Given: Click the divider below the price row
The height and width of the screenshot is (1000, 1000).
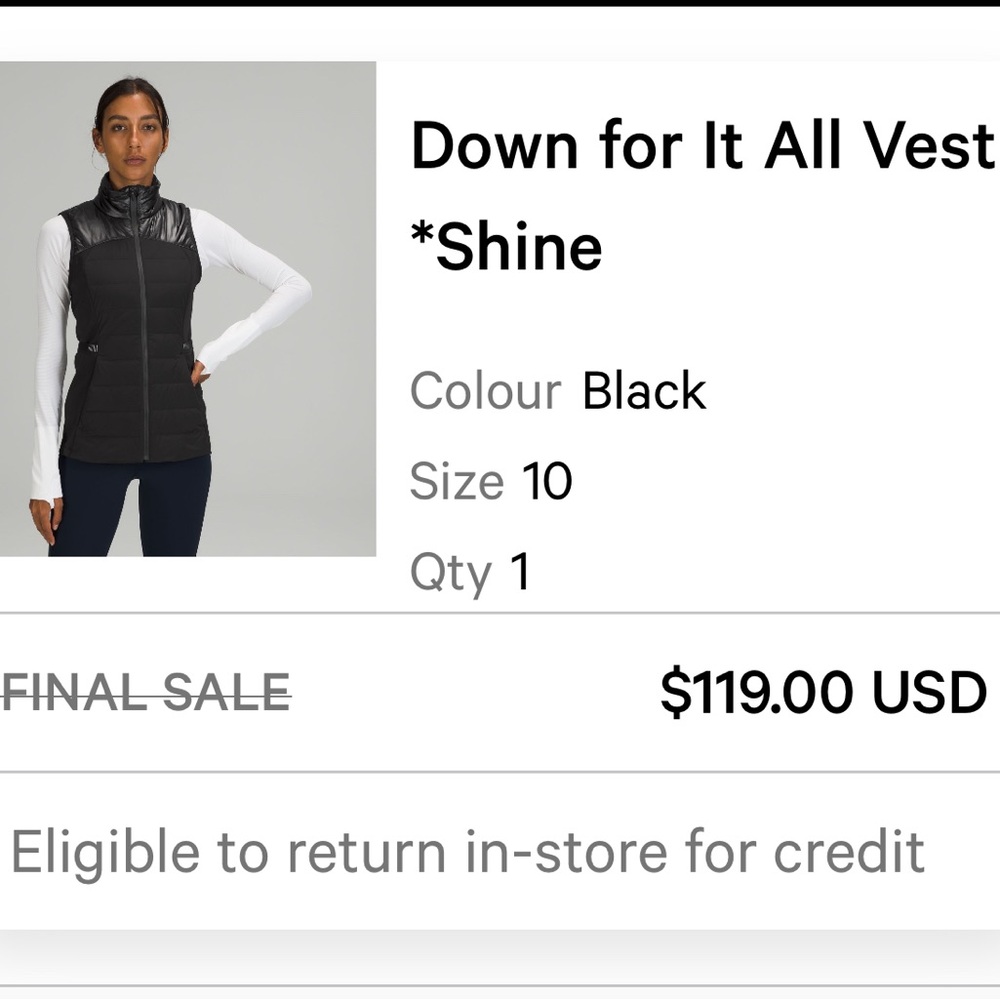Looking at the screenshot, I should click(500, 770).
